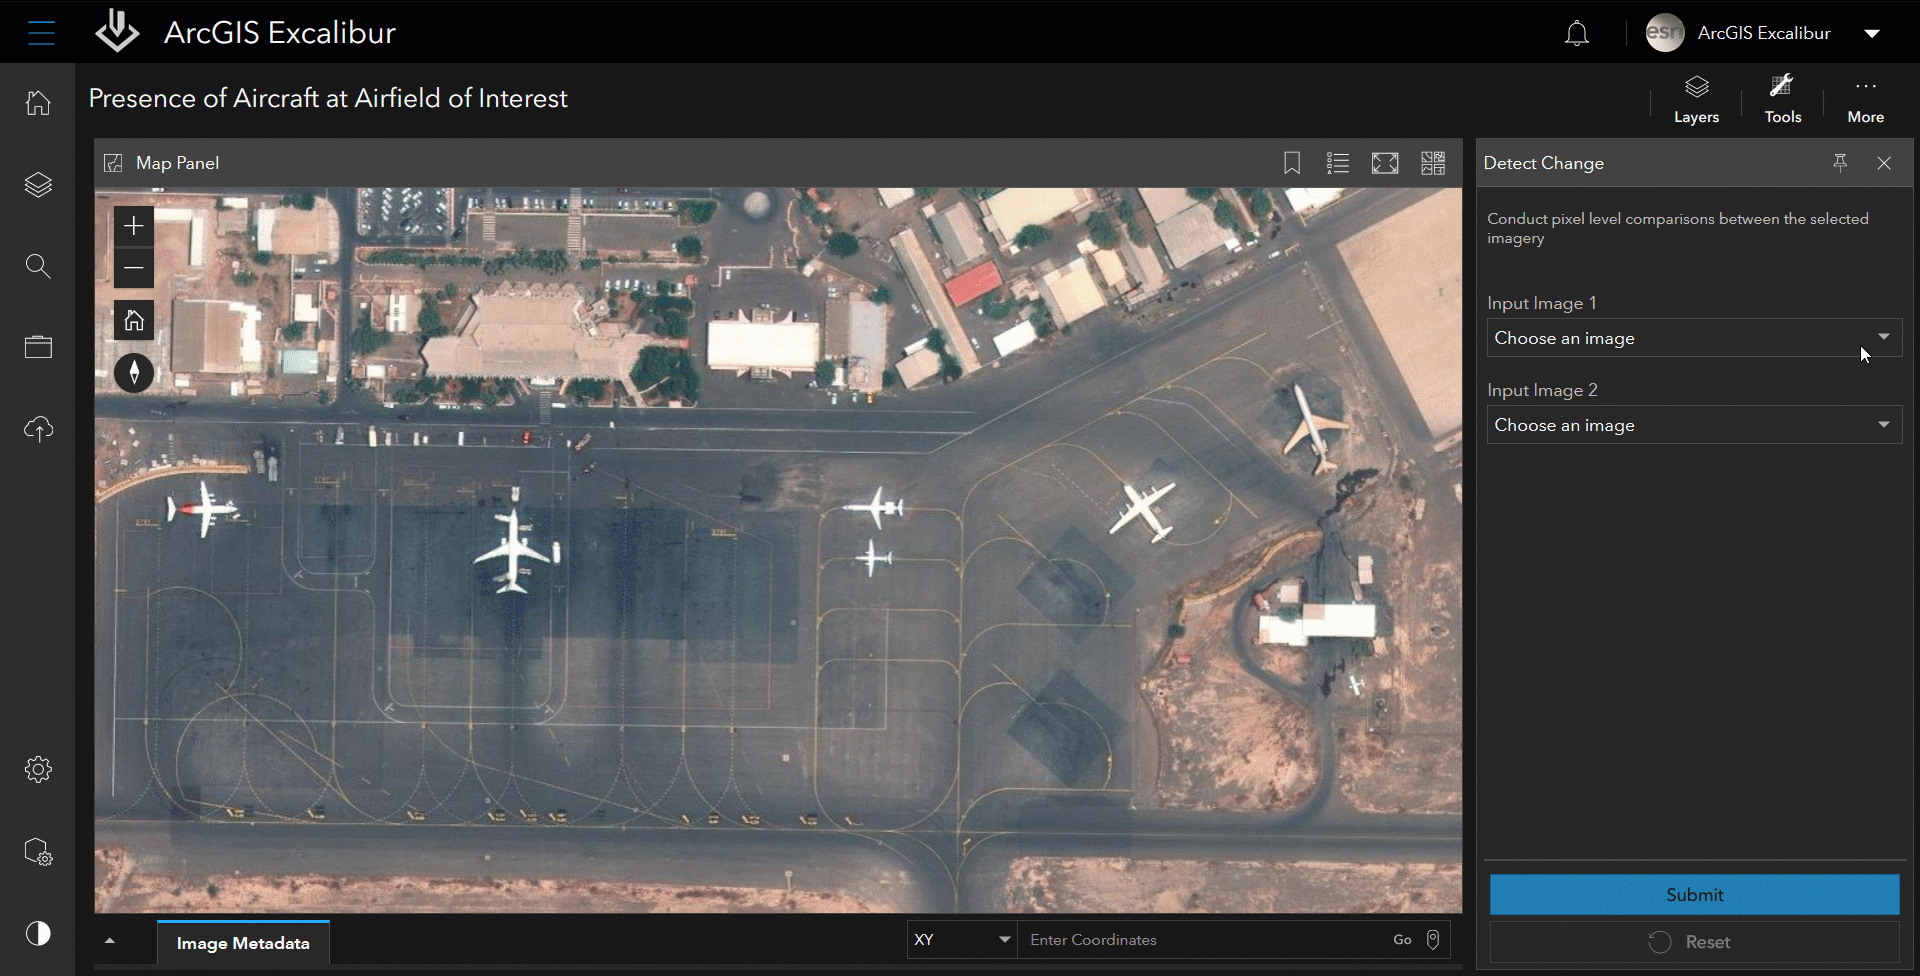Open Search from the left sidebar
Screen dimensions: 1920x976
click(37, 266)
